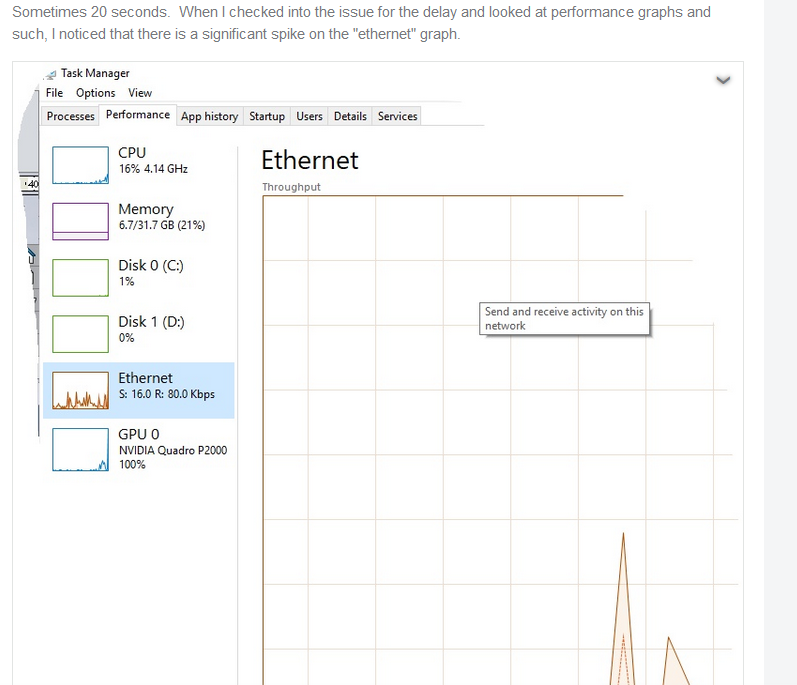
Task: Switch to the Startup tab
Action: click(267, 116)
